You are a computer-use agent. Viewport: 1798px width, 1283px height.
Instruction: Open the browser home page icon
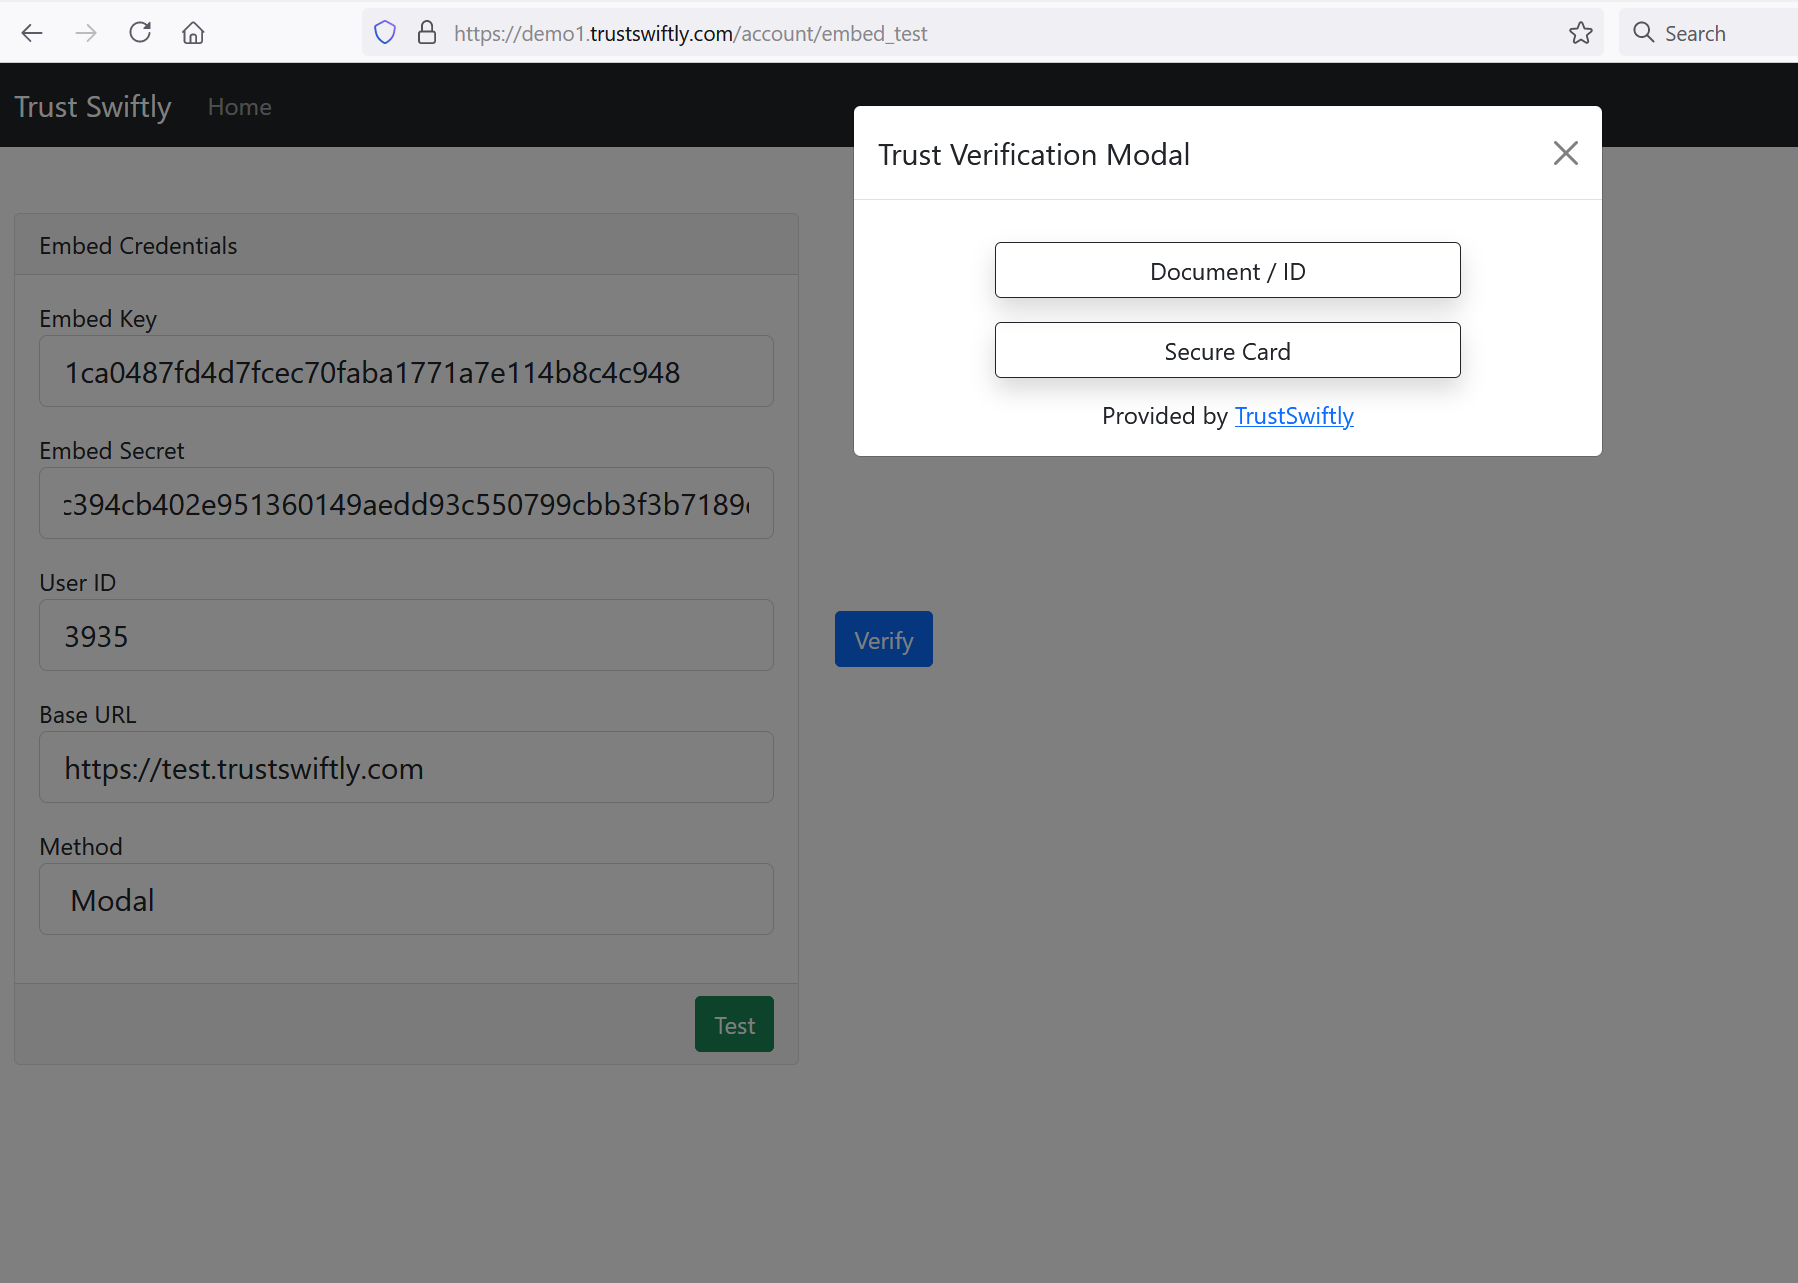(x=193, y=33)
